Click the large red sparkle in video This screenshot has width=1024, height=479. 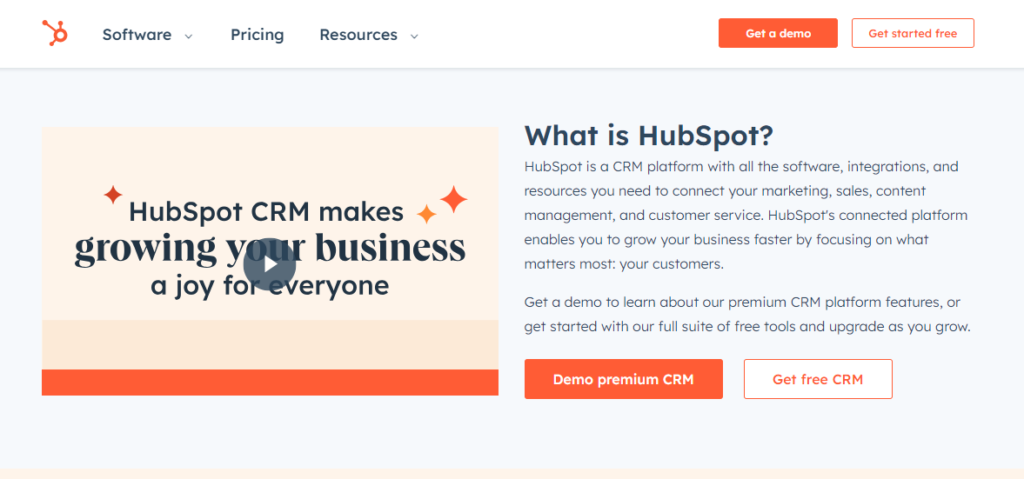(454, 199)
